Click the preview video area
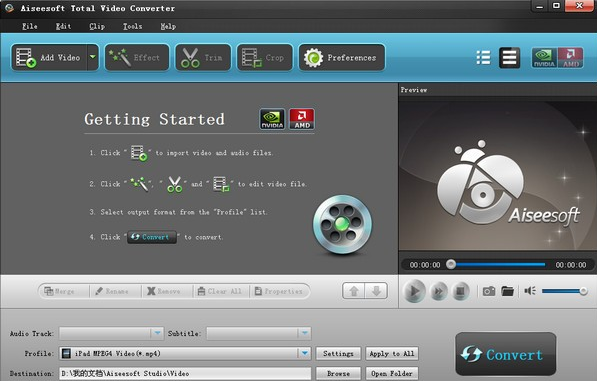597x381 pixels. [x=497, y=176]
